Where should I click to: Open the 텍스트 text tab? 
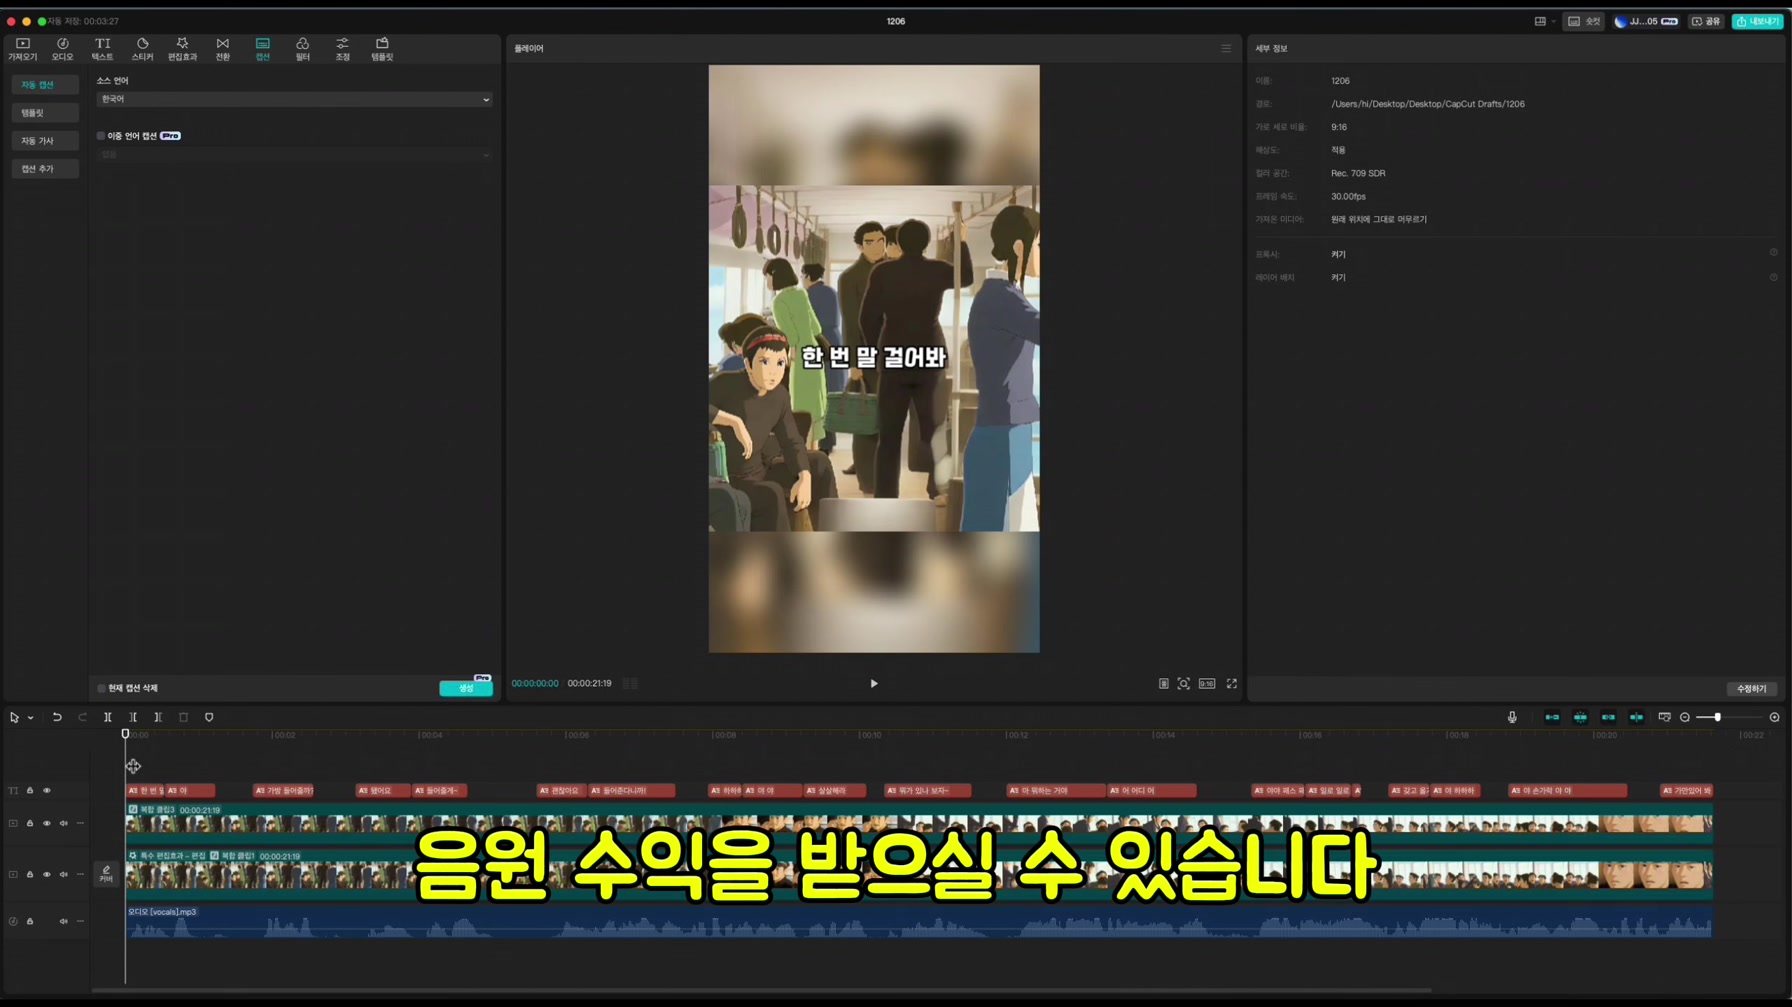click(x=102, y=49)
